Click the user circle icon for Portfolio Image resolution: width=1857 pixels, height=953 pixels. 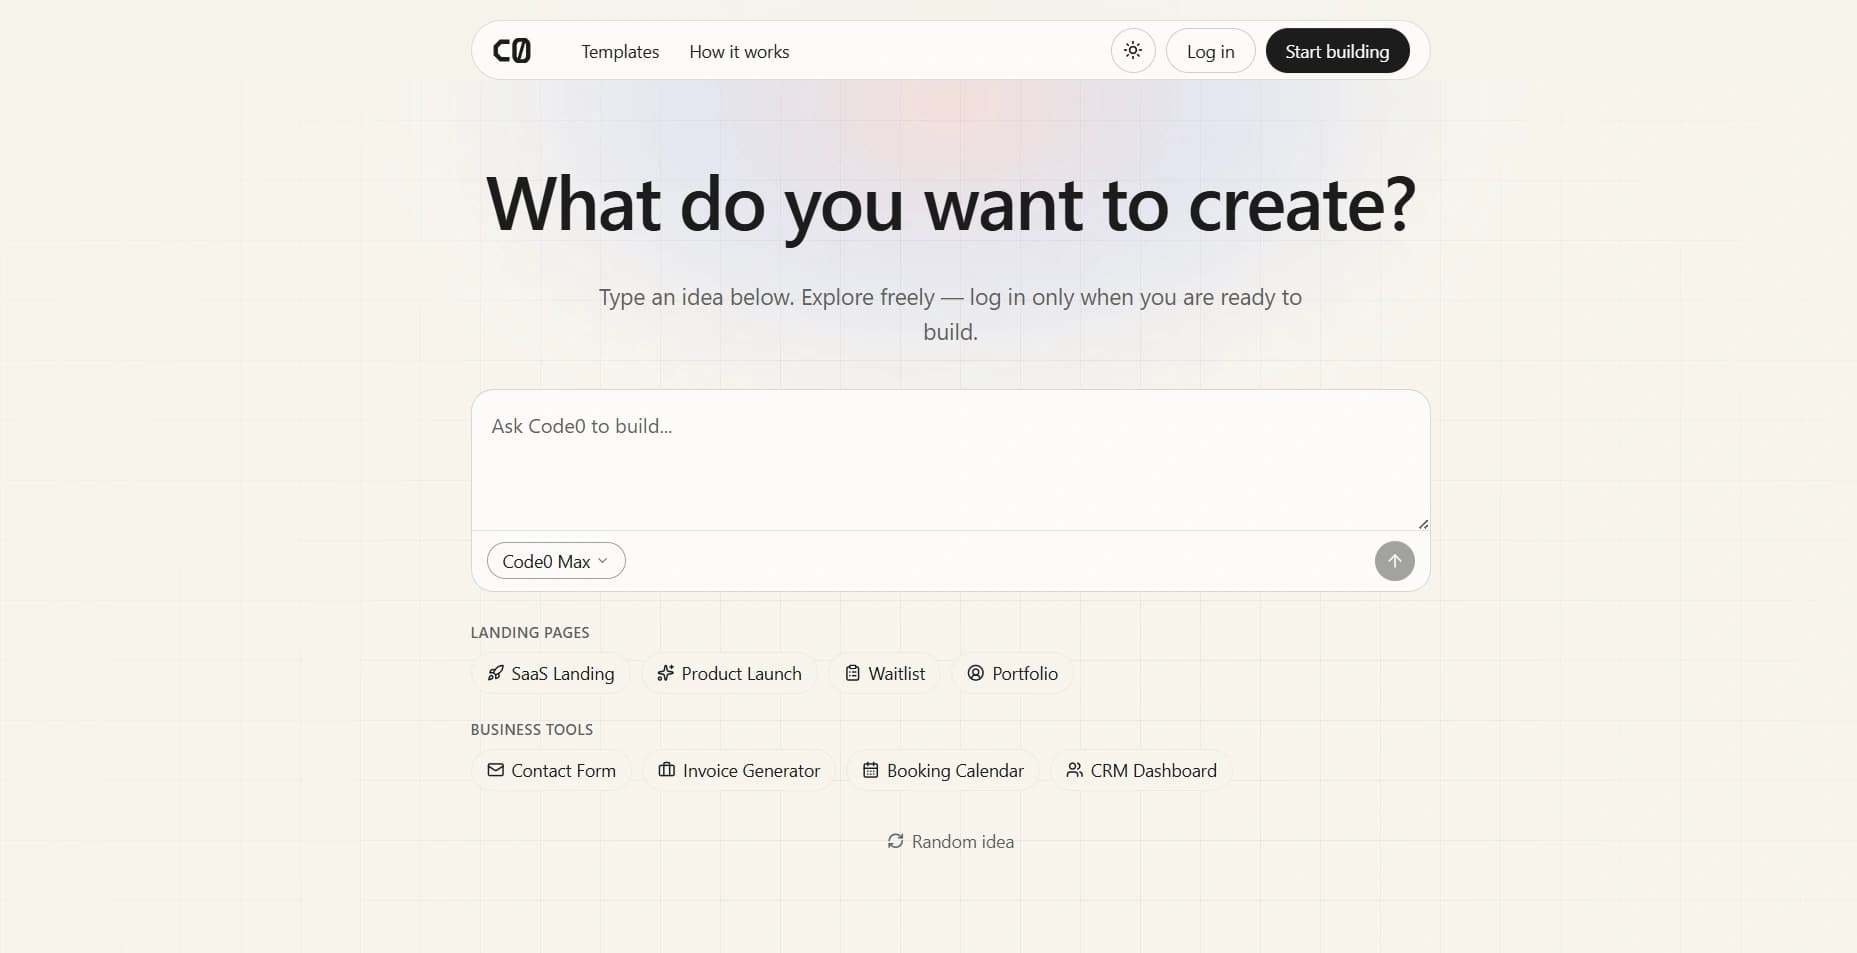pos(976,673)
